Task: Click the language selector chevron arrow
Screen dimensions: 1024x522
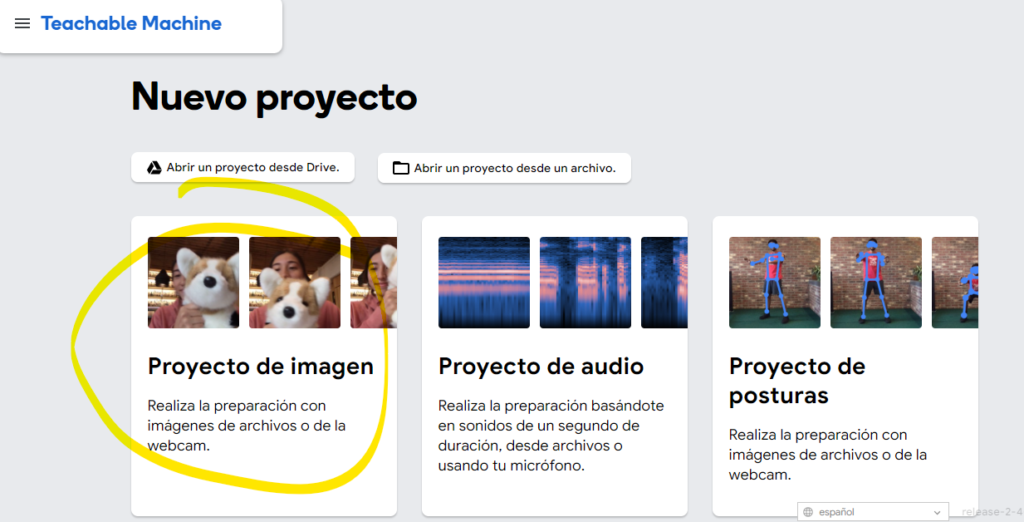Action: click(x=937, y=512)
